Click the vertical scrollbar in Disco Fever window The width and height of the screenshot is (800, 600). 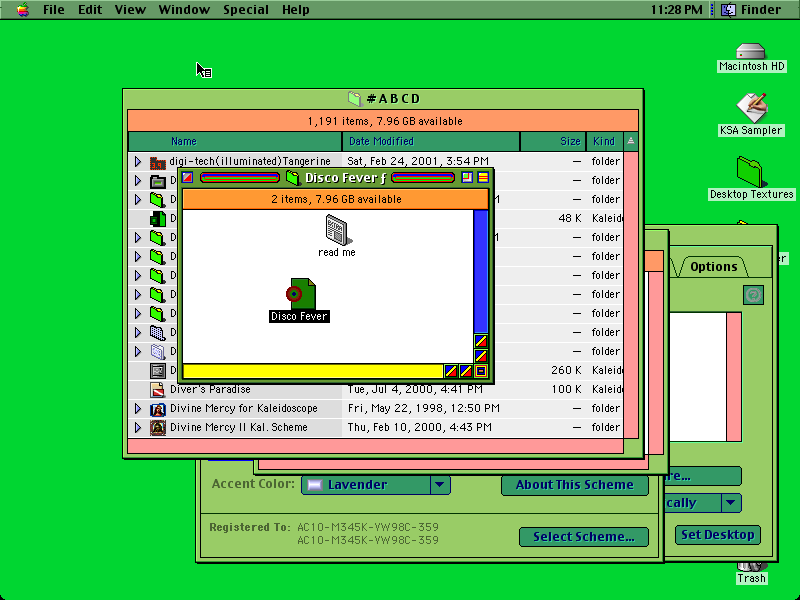pos(481,271)
